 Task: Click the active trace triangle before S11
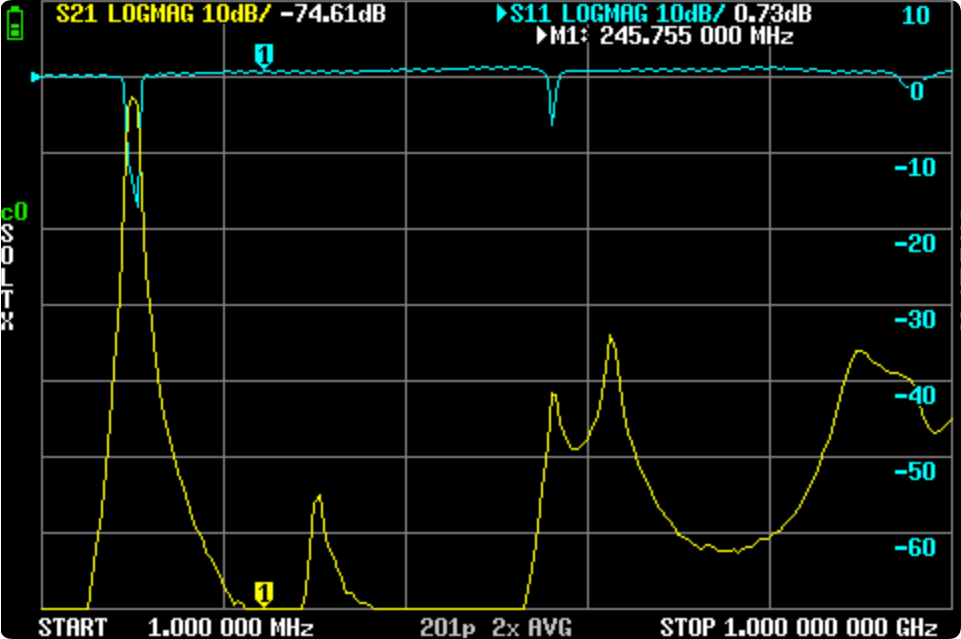(502, 13)
